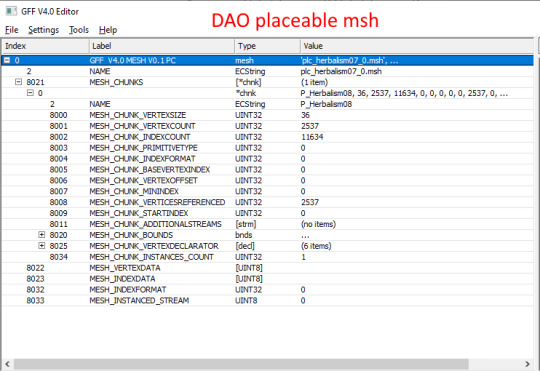Click the GFF V4.0 Editor app icon
Viewport: 540px width, 371px height.
pos(11,11)
